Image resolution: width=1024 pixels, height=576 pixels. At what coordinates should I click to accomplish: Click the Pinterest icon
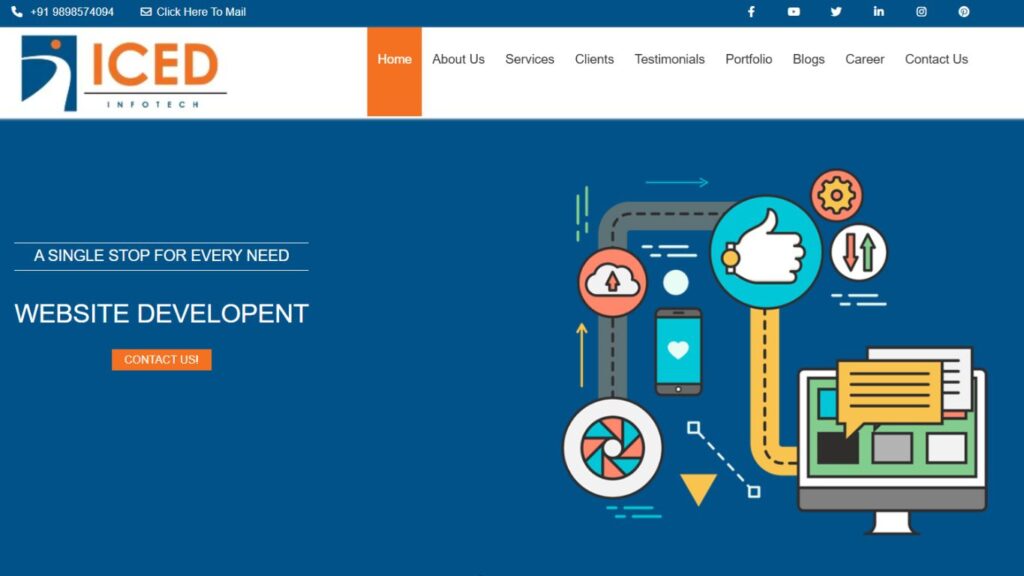(x=964, y=12)
